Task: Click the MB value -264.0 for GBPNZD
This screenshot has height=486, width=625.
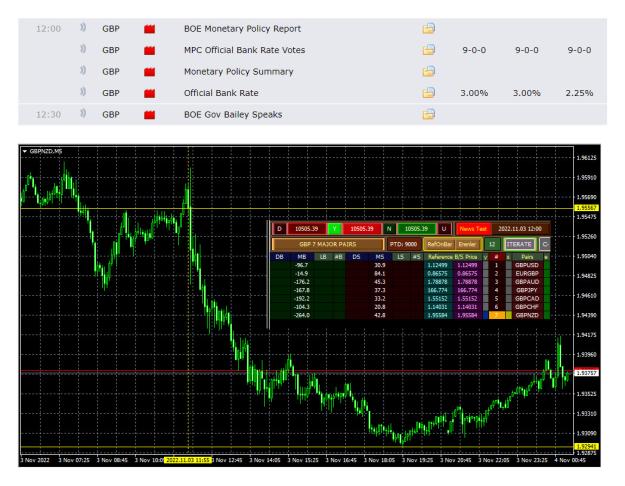Action: pyautogui.click(x=302, y=315)
